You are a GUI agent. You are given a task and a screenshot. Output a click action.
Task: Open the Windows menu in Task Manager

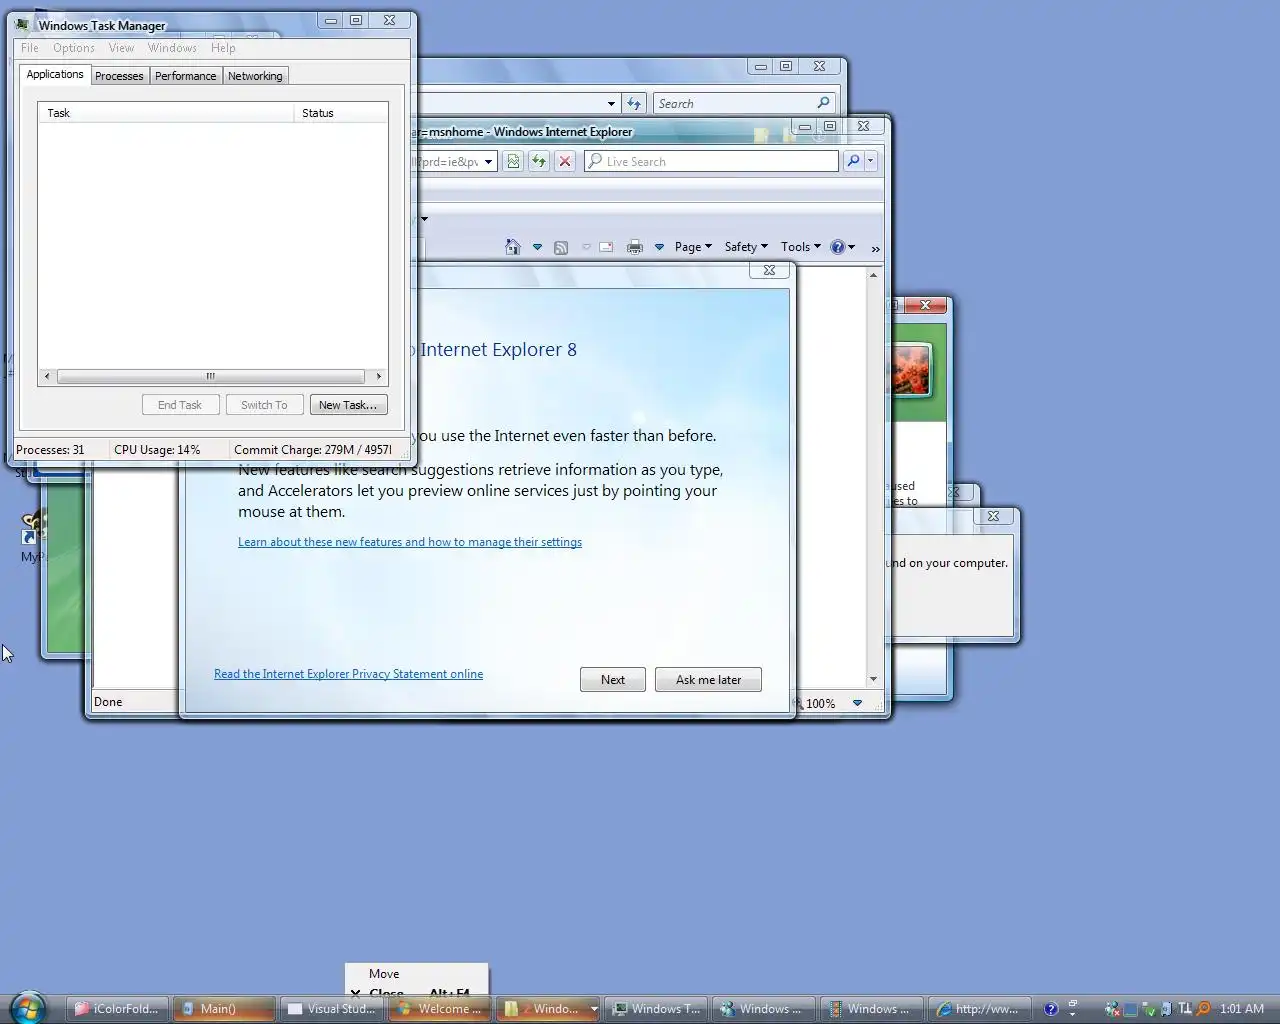point(172,48)
